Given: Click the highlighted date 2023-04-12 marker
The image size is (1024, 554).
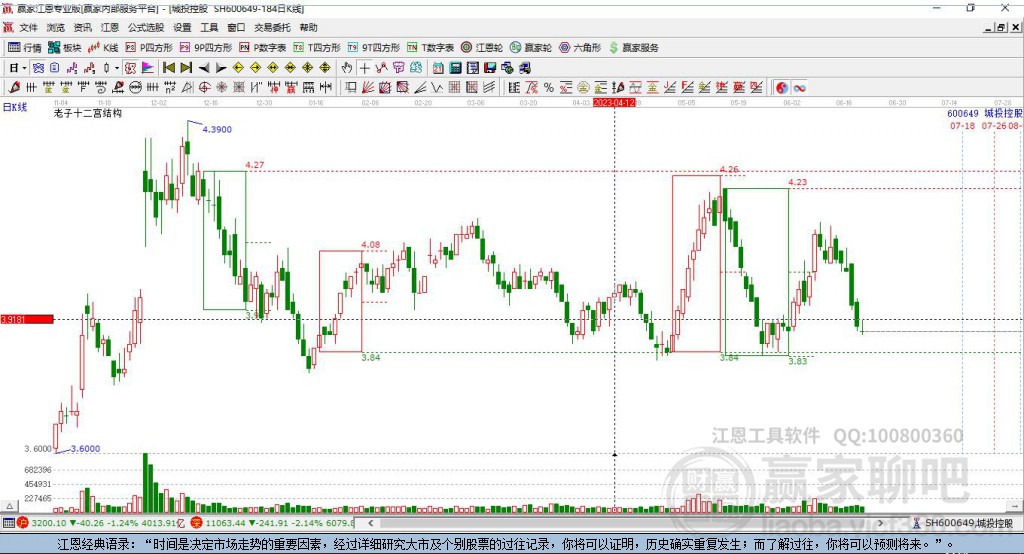Looking at the screenshot, I should pyautogui.click(x=614, y=103).
